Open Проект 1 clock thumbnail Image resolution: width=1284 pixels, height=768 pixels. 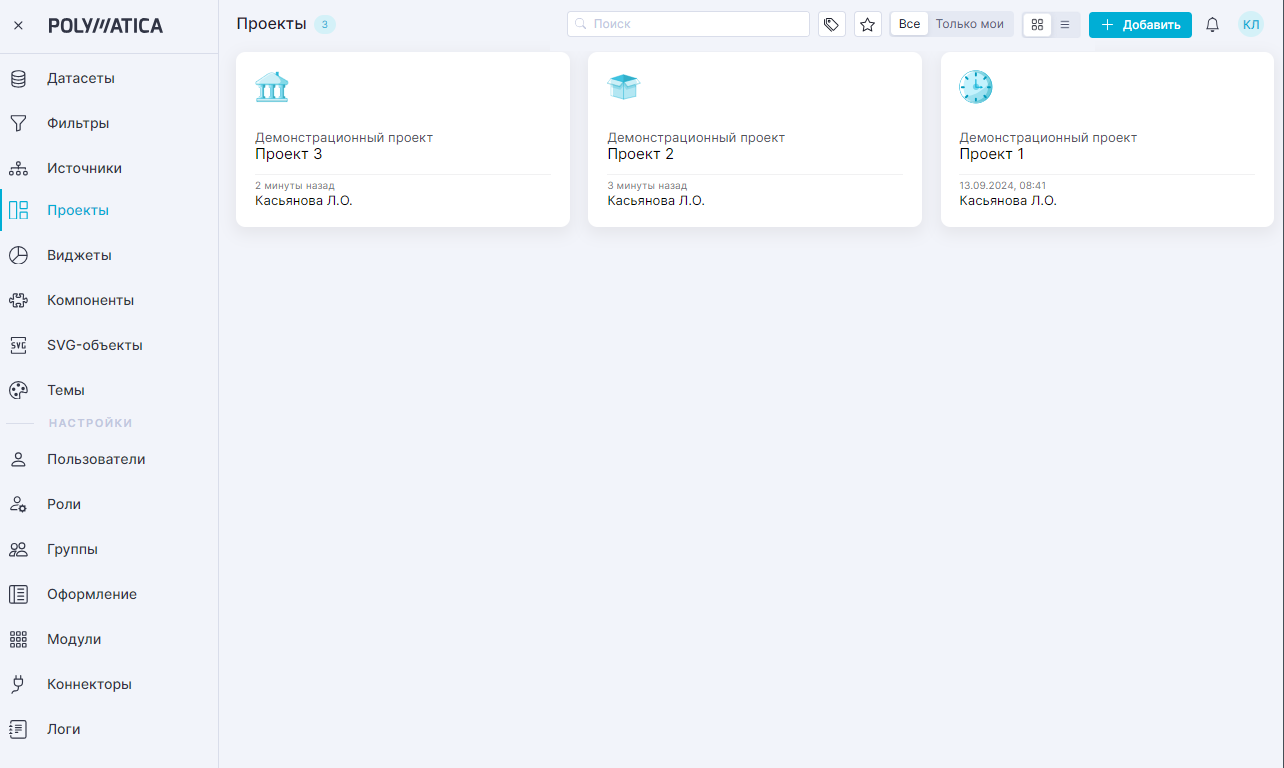(975, 87)
